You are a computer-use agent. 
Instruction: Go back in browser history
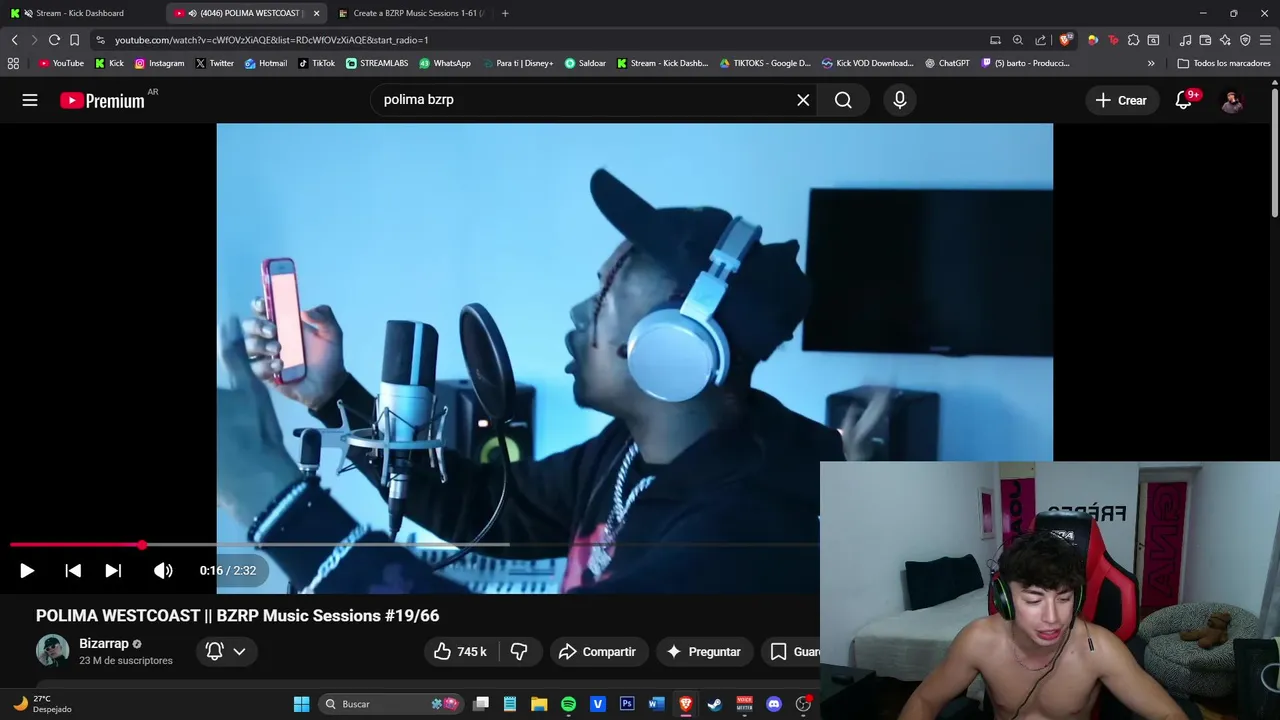[x=14, y=40]
